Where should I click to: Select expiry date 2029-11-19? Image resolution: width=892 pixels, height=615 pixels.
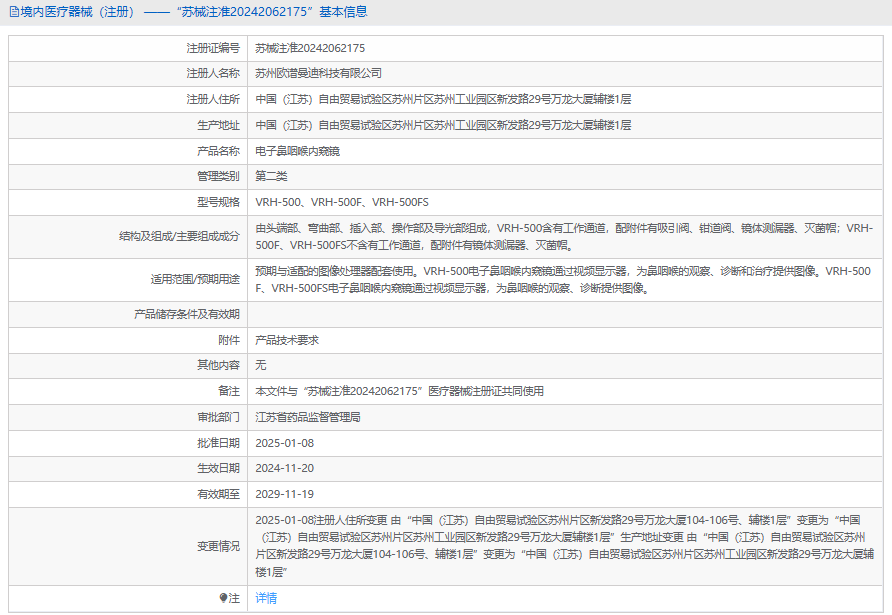[284, 494]
